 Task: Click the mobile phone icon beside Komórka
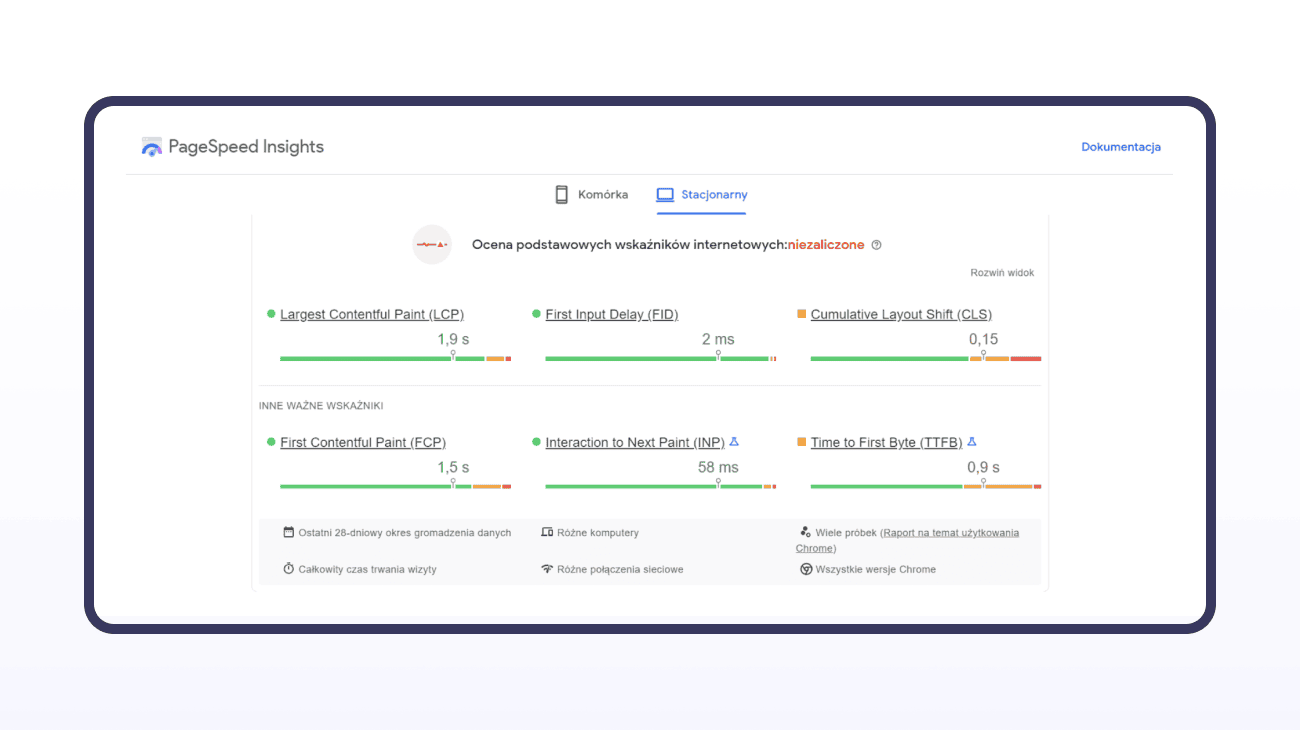point(562,194)
